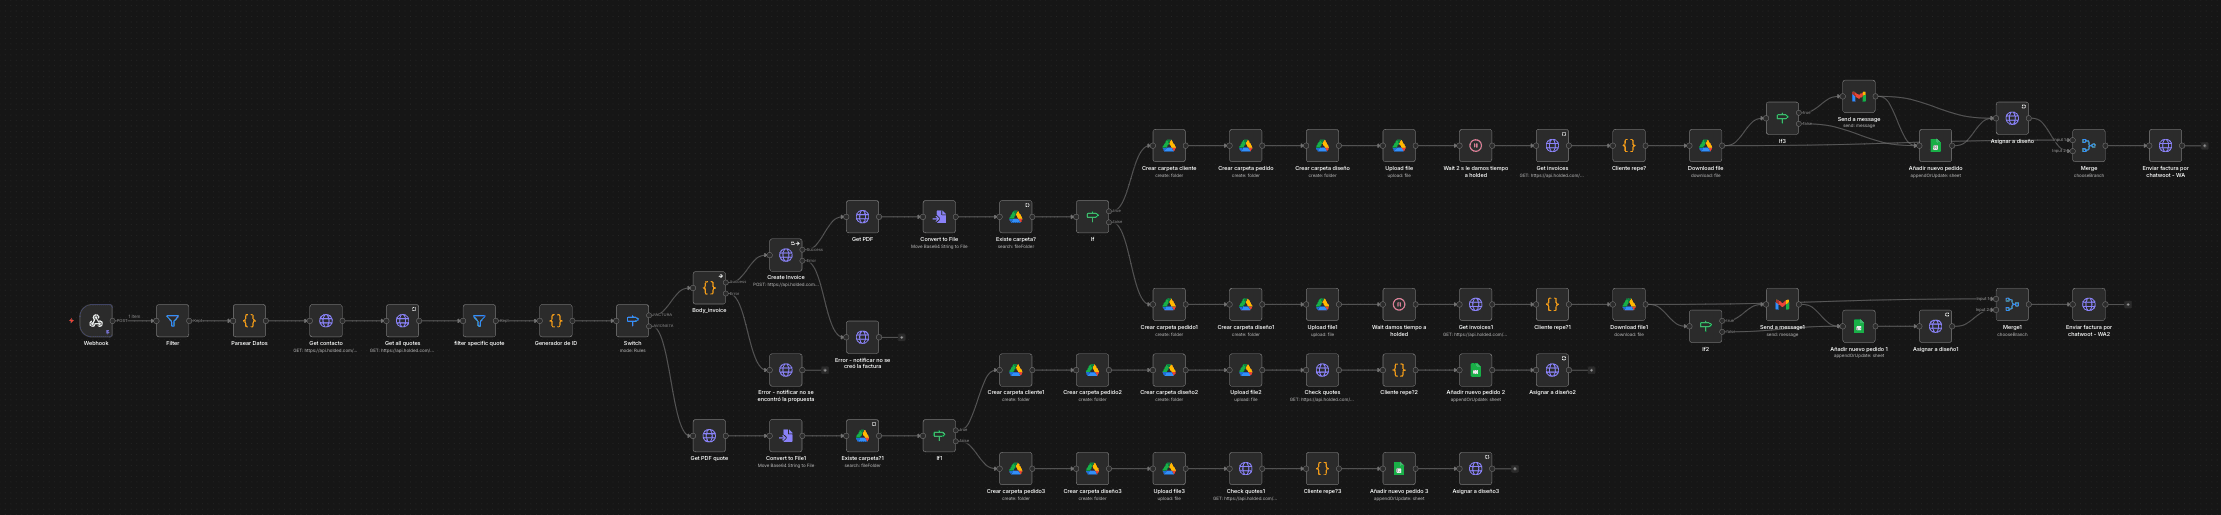
Task: Open the Parsear Datos code node
Action: [249, 321]
